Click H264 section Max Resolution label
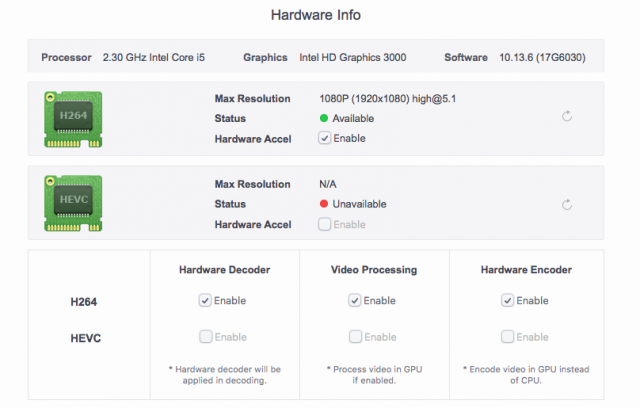 pyautogui.click(x=253, y=99)
